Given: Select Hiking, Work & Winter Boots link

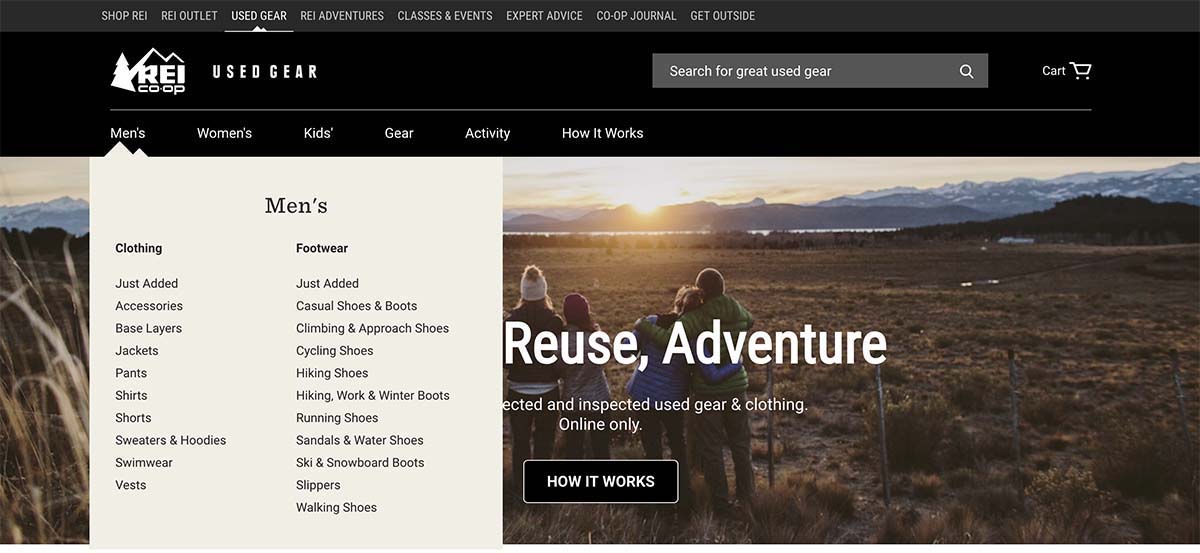Looking at the screenshot, I should (373, 395).
